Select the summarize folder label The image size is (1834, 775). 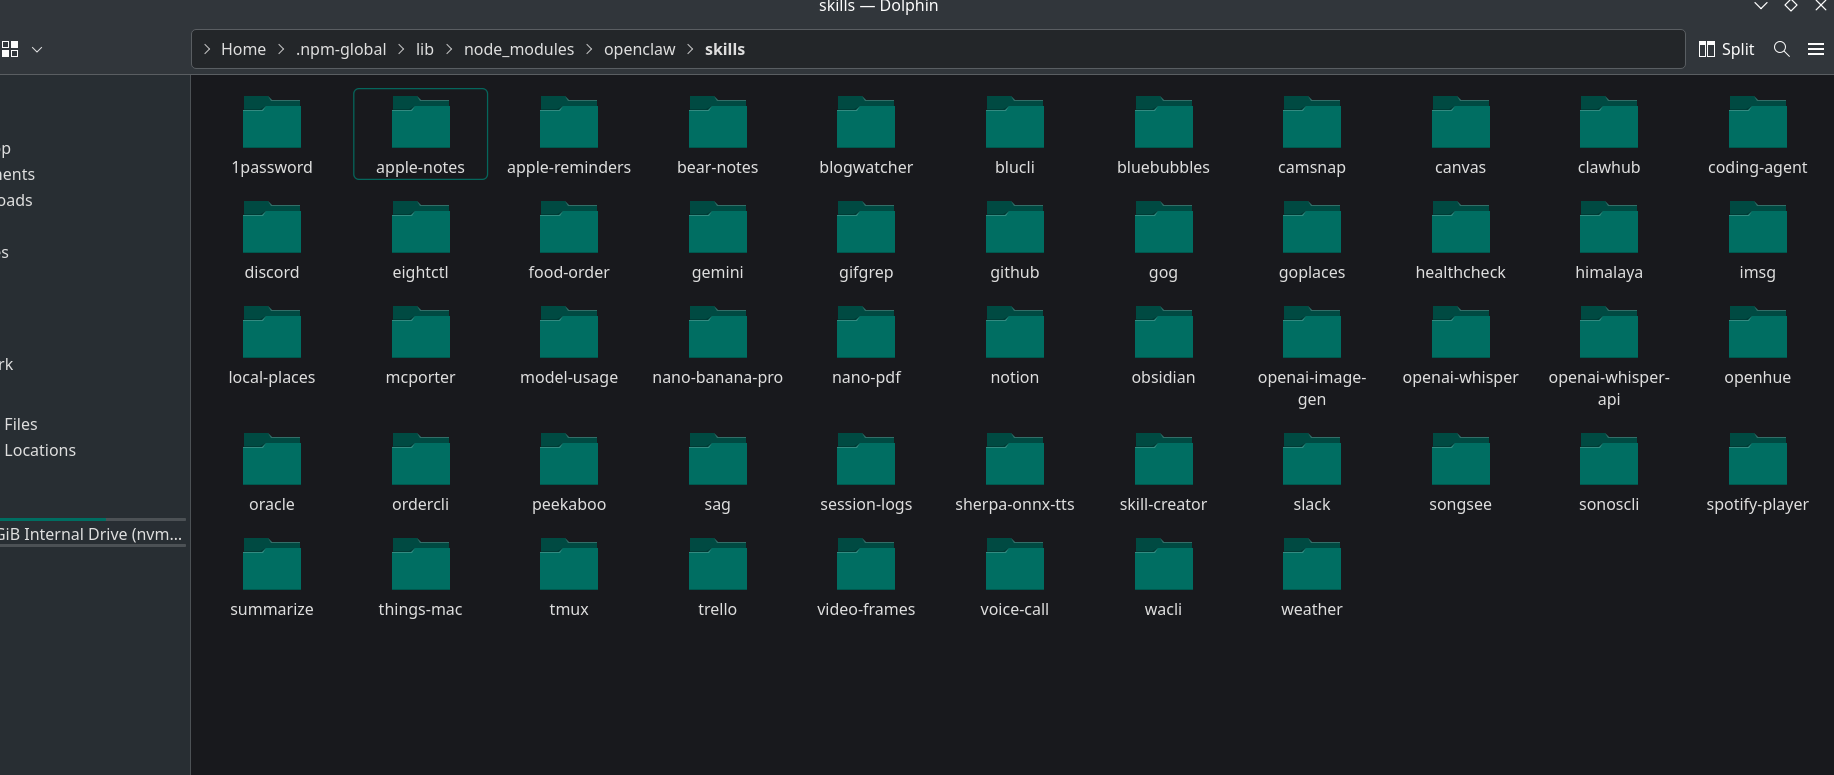tap(272, 610)
